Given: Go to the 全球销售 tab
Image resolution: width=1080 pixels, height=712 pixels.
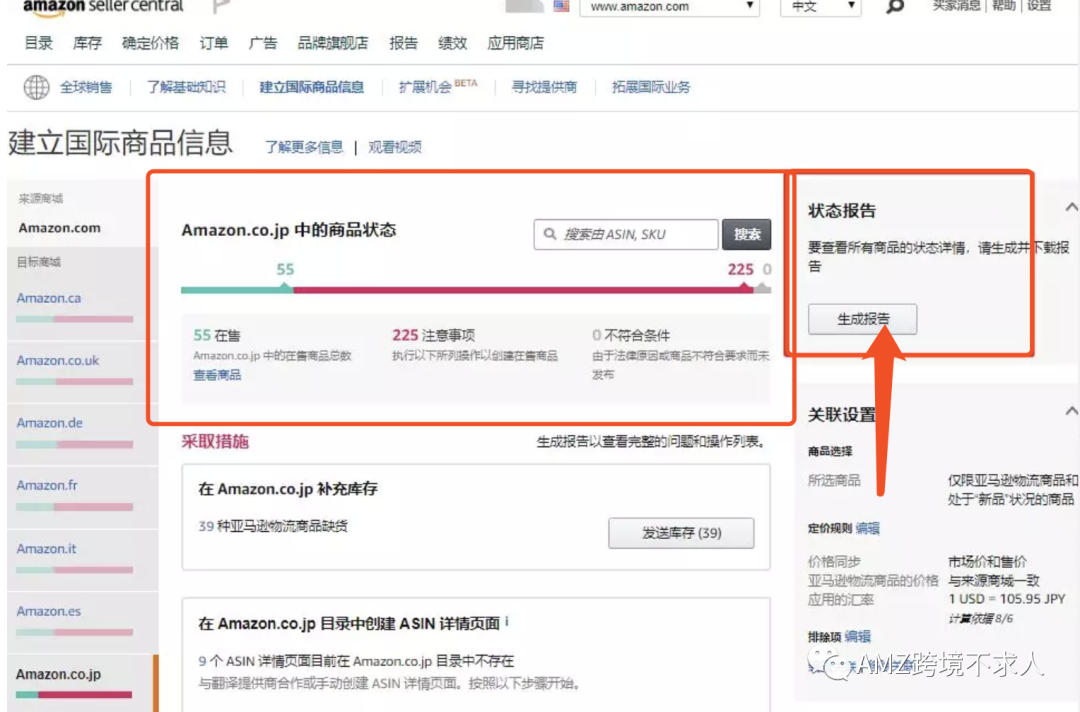Looking at the screenshot, I should [86, 87].
